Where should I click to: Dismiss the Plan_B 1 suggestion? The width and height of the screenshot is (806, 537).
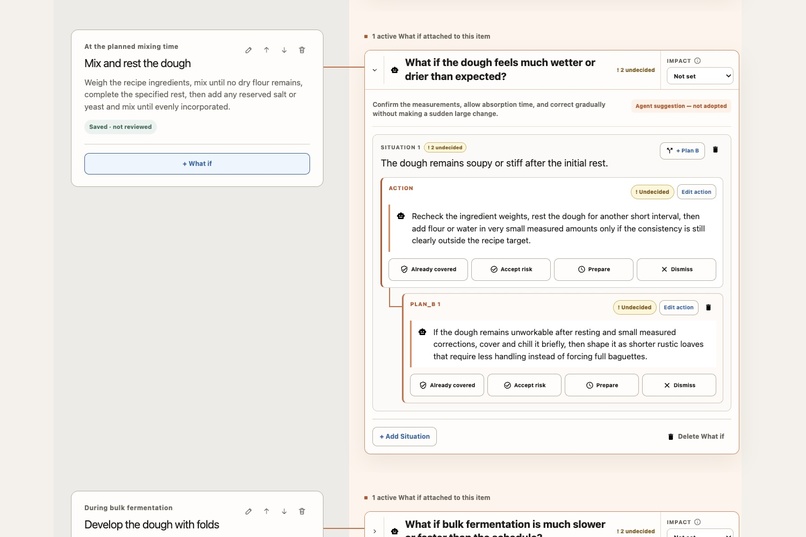click(x=679, y=385)
